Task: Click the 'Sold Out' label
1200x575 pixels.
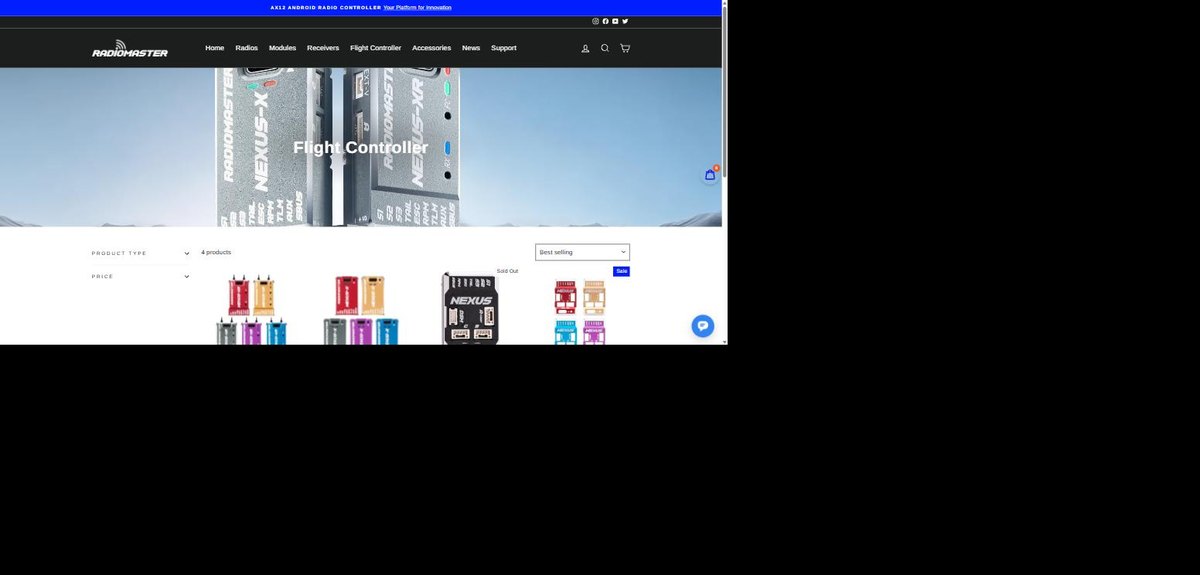Action: point(507,271)
